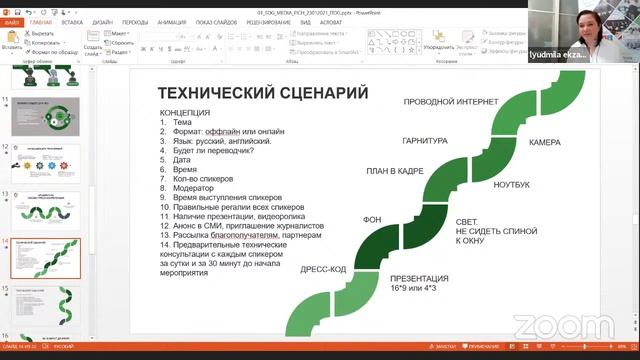Screen dimensions: 640x360
Task: Select the rectangle shape in shapes gallery
Action: (x=396, y=34)
